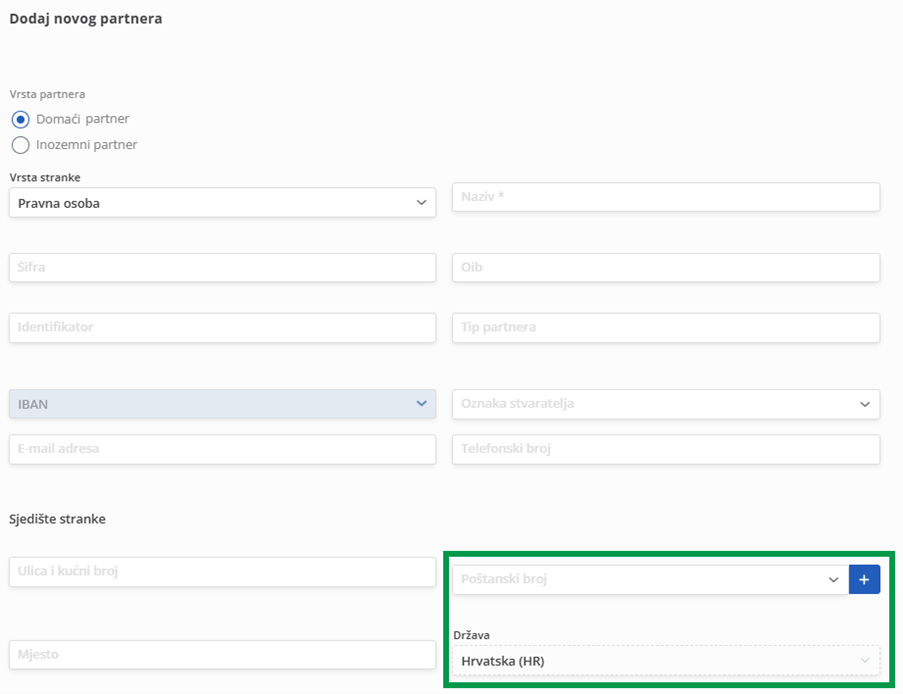
Task: Open the Vrsta stranke dropdown
Action: pos(222,203)
